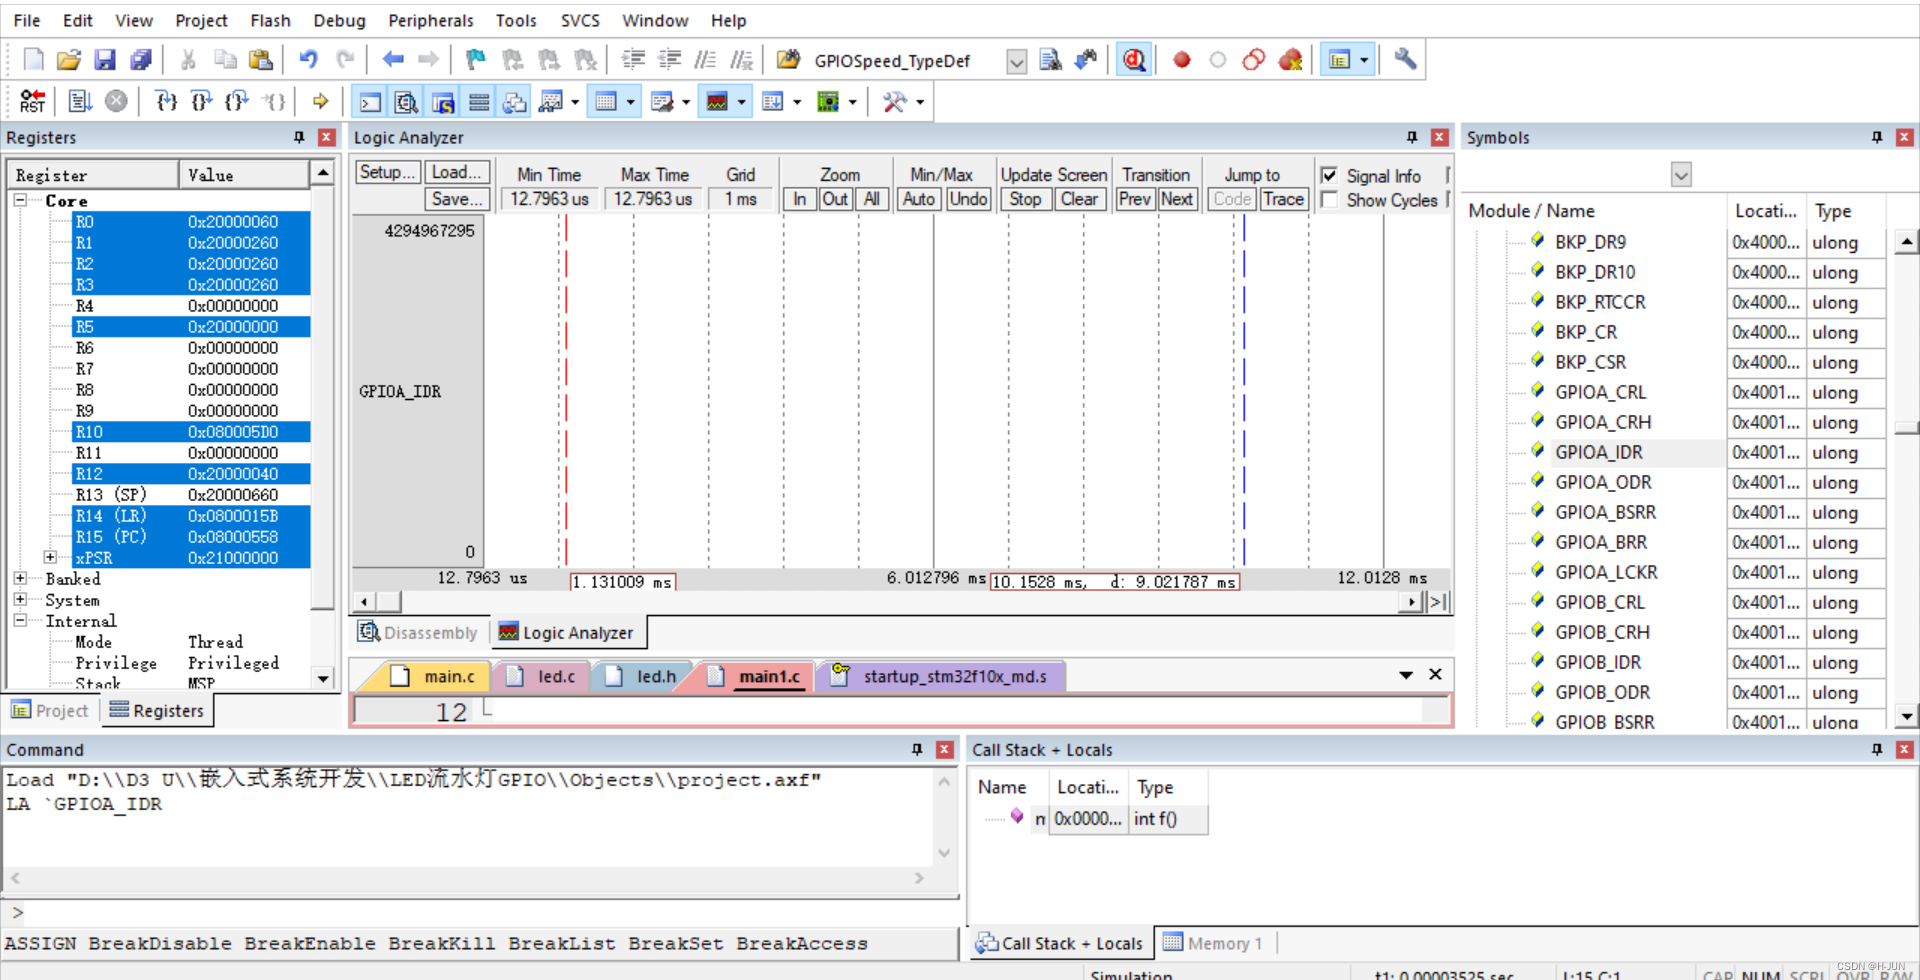Click Load... in Logic Analyzer
This screenshot has width=1920, height=980.
tap(457, 172)
